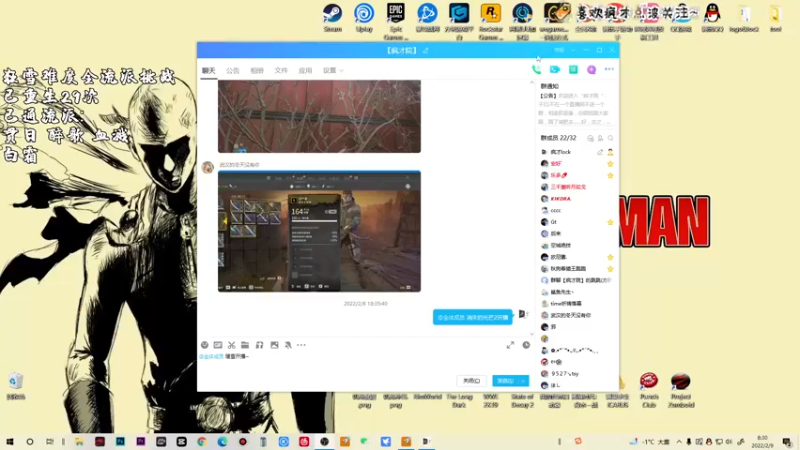Open the emoji picker in chat toolbar
Image resolution: width=800 pixels, height=450 pixels.
[x=205, y=345]
